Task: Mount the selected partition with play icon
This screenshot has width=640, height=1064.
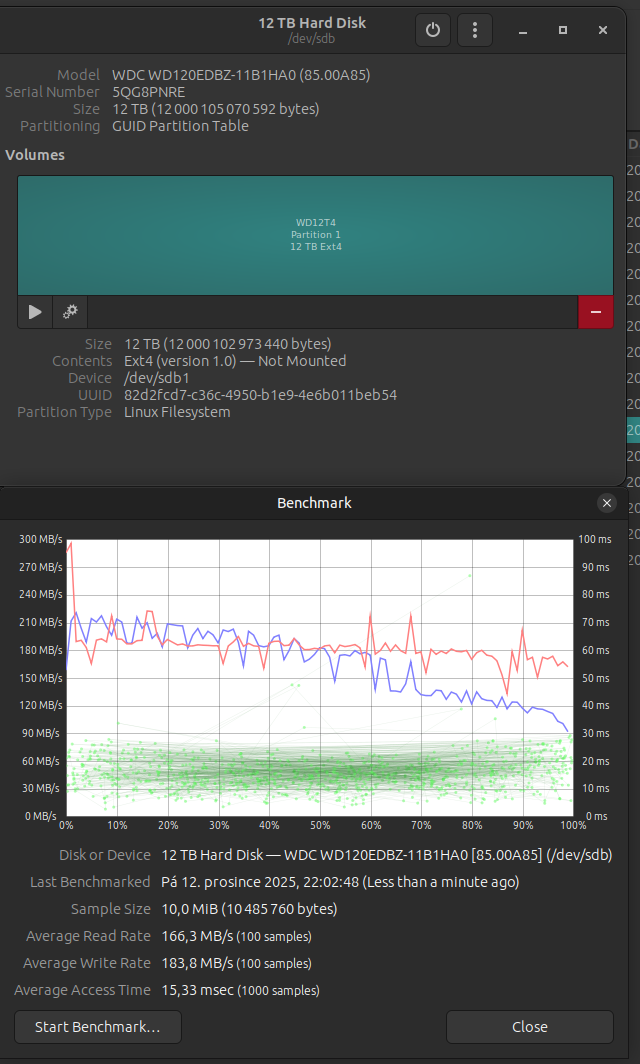Action: pos(35,312)
